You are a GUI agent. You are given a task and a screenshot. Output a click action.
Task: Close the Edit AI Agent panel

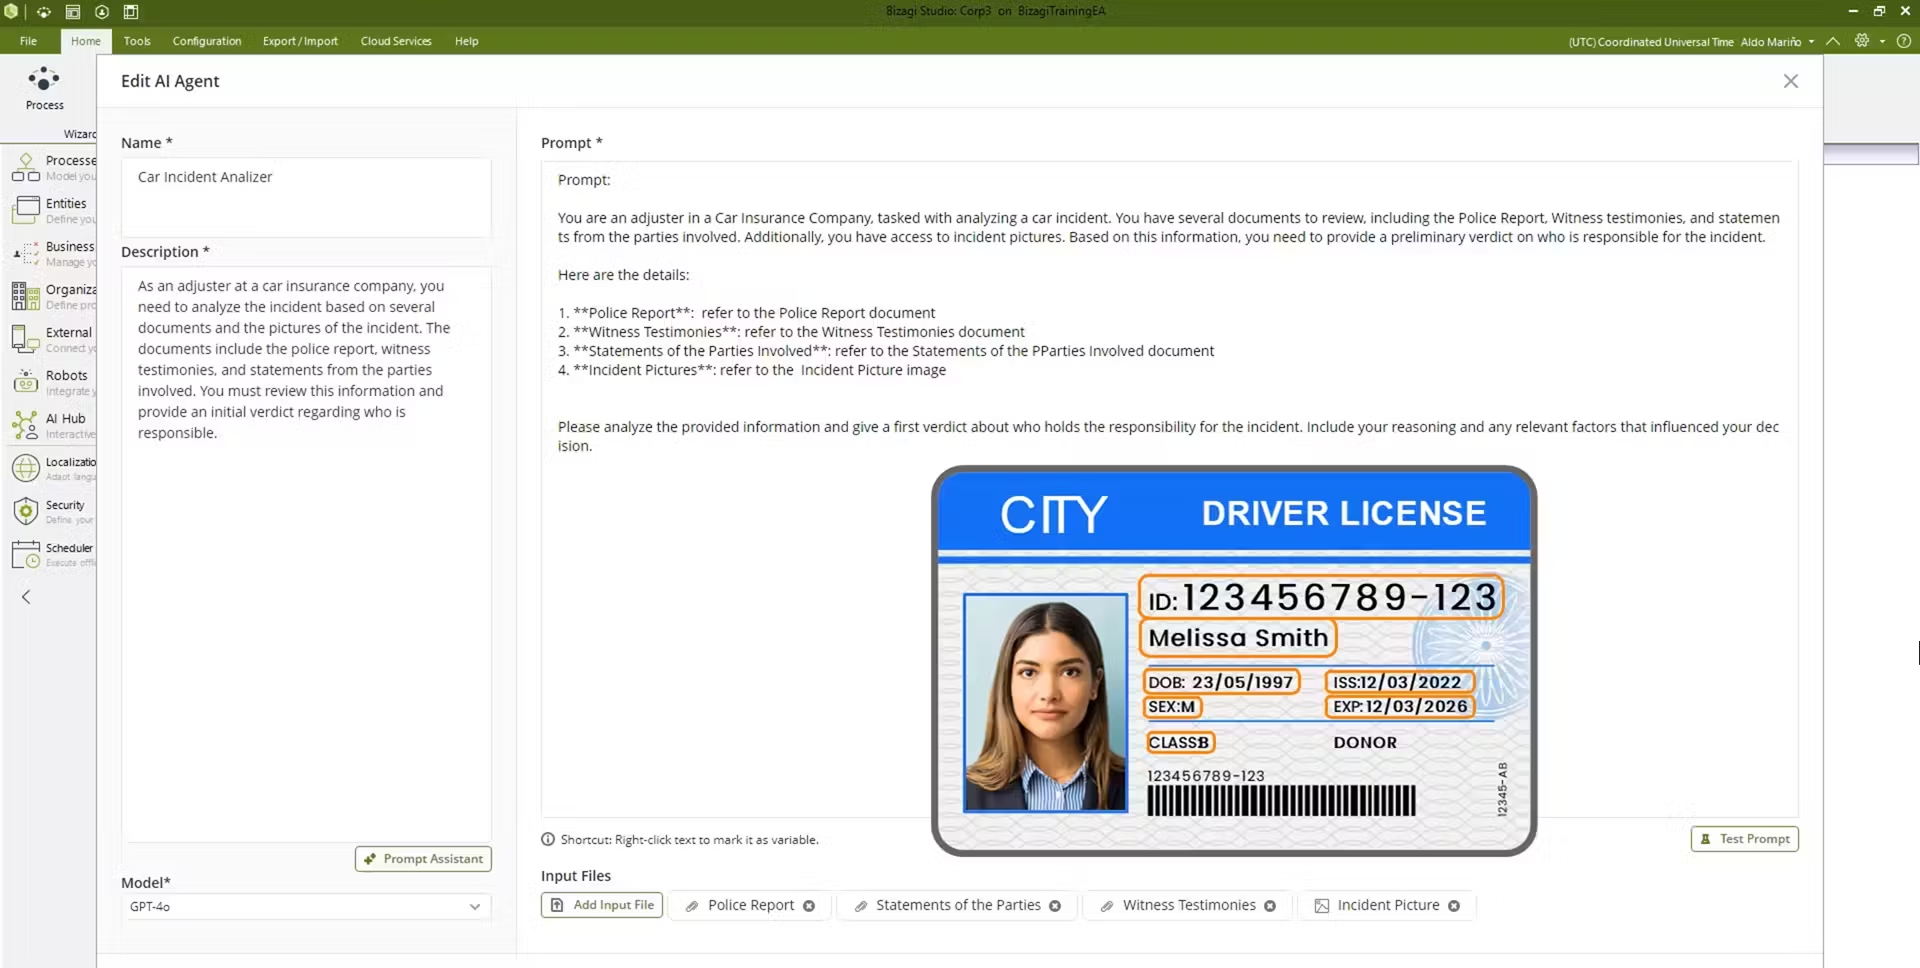[1790, 81]
